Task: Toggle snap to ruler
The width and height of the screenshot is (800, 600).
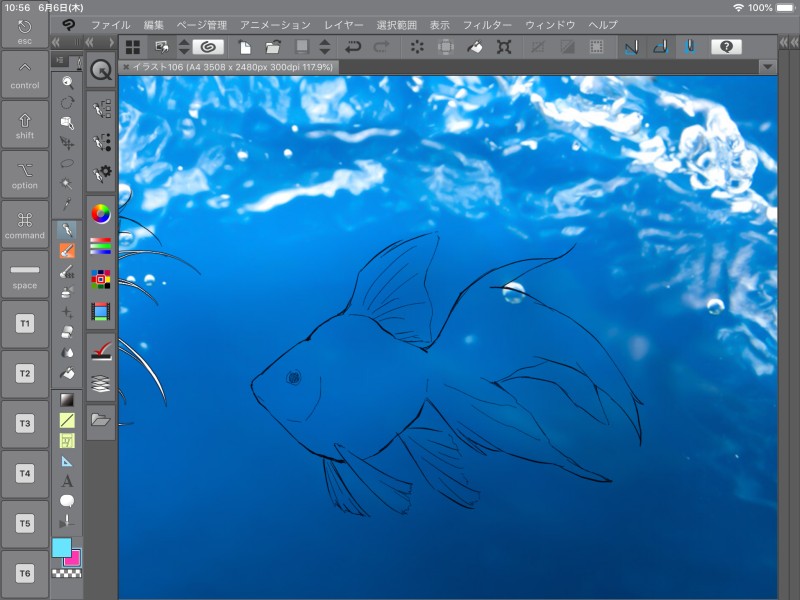Action: pos(631,46)
